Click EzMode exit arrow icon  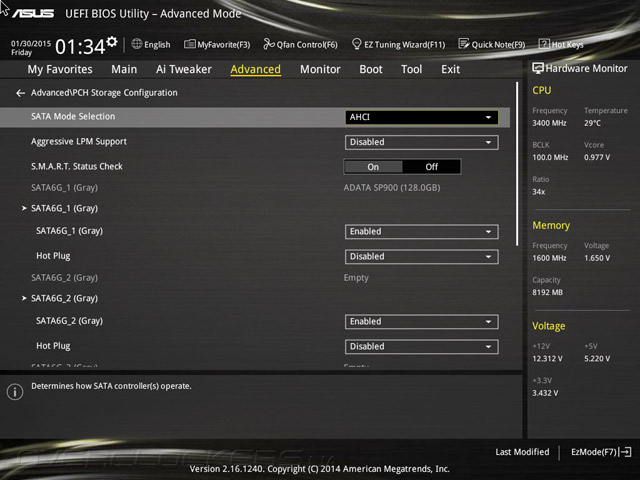click(x=626, y=452)
